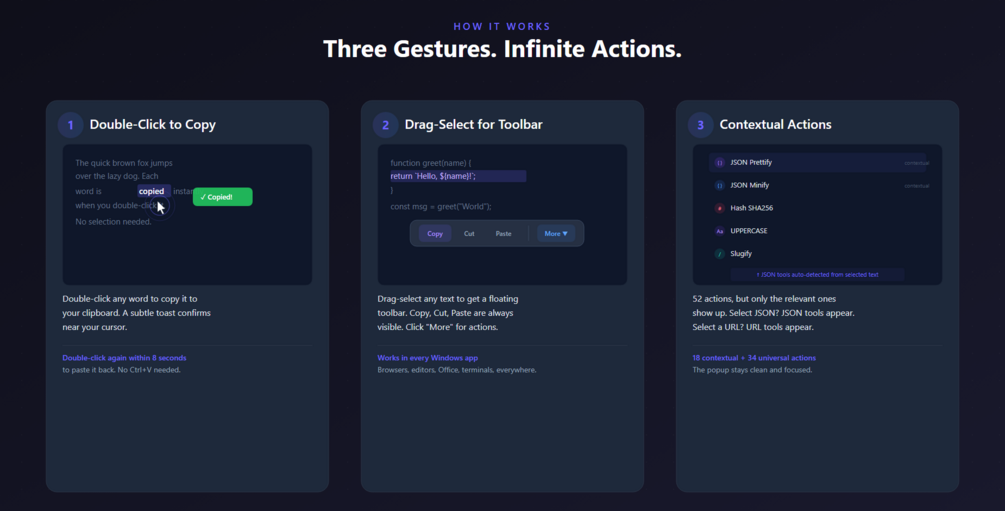
Task: Select the Slugify action entry
Action: (x=741, y=254)
